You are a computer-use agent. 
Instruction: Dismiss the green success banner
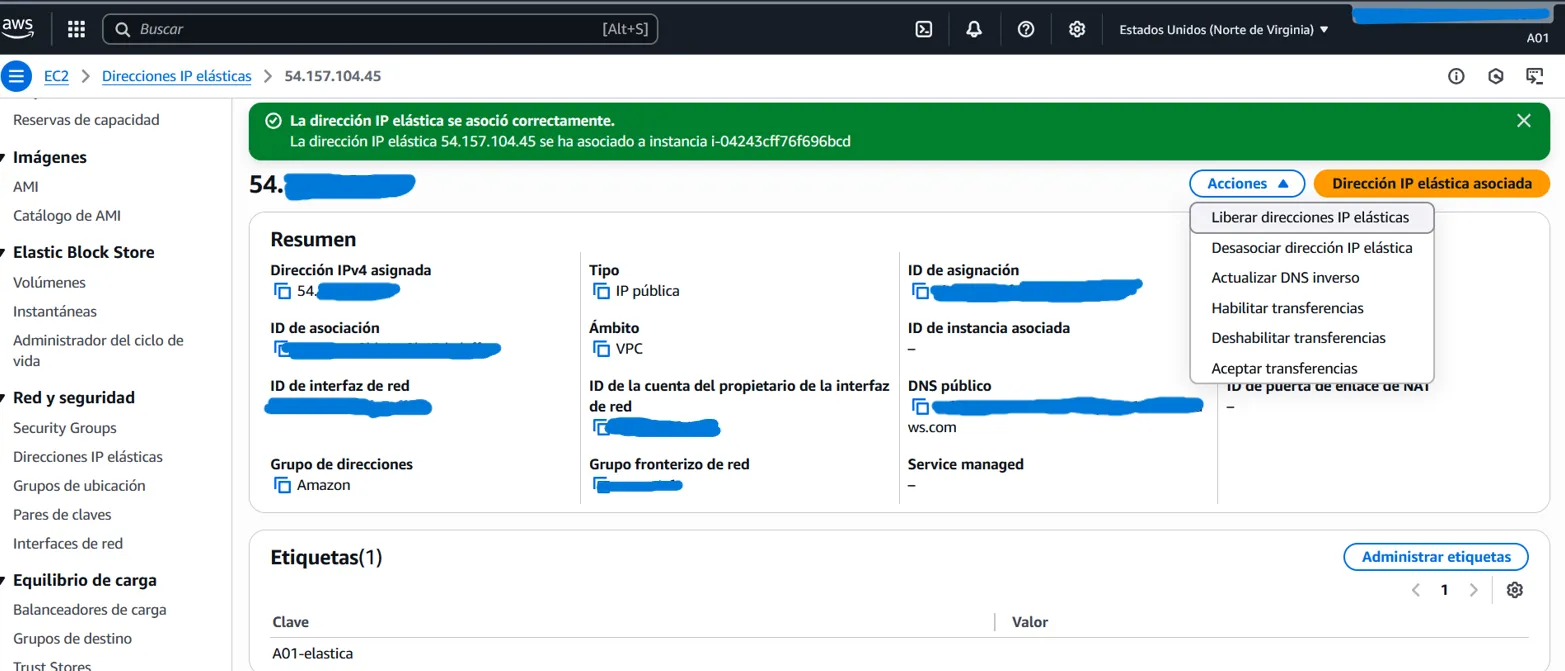pos(1523,121)
